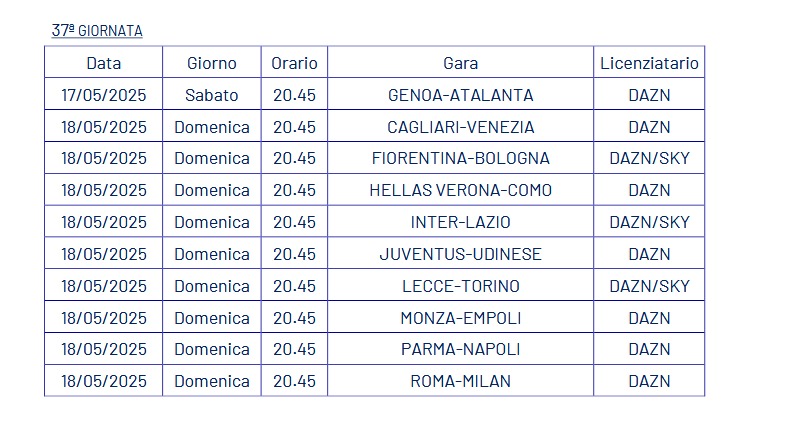Click the ROMA-MILAN match cell
The image size is (796, 423).
(x=460, y=381)
